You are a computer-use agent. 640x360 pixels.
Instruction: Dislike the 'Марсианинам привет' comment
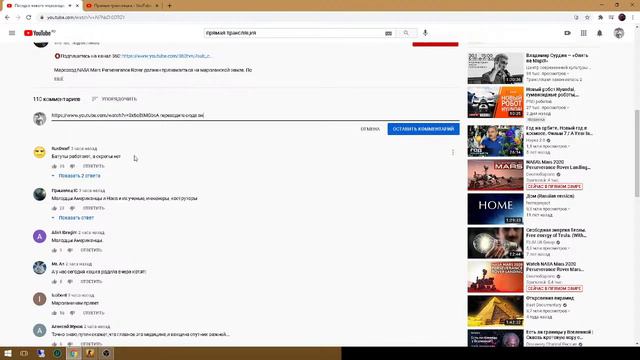pyautogui.click(x=72, y=313)
